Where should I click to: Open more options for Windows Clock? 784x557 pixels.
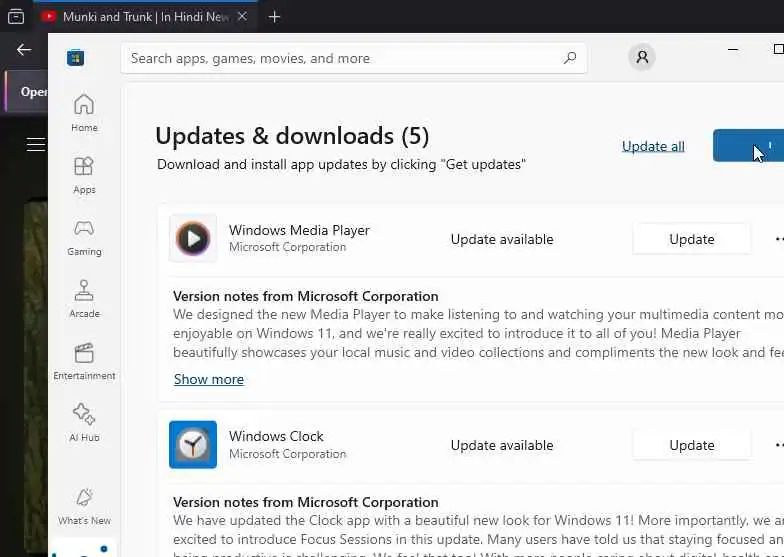(x=779, y=445)
